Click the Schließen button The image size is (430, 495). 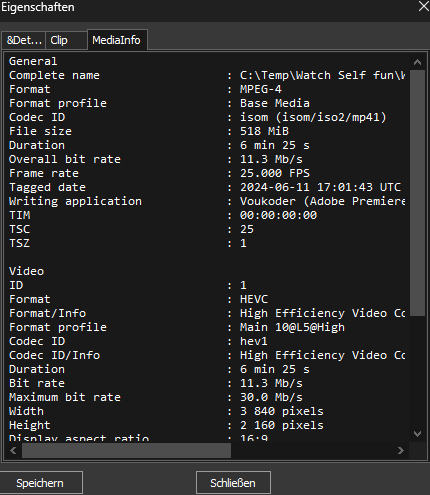pyautogui.click(x=233, y=483)
